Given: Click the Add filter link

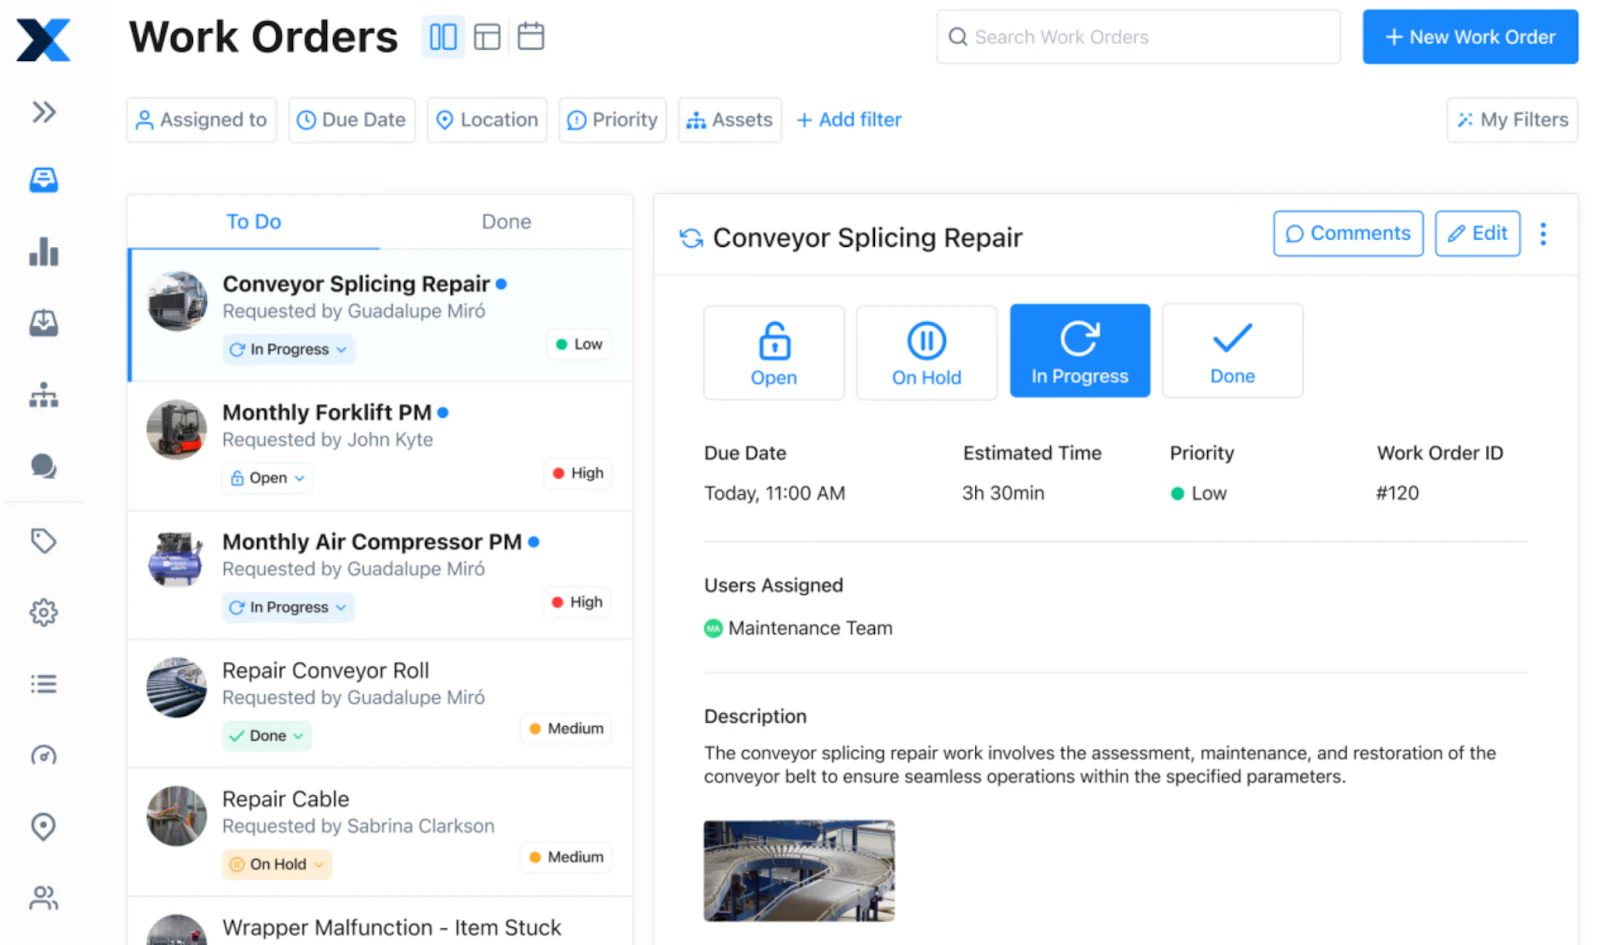Looking at the screenshot, I should 849,120.
